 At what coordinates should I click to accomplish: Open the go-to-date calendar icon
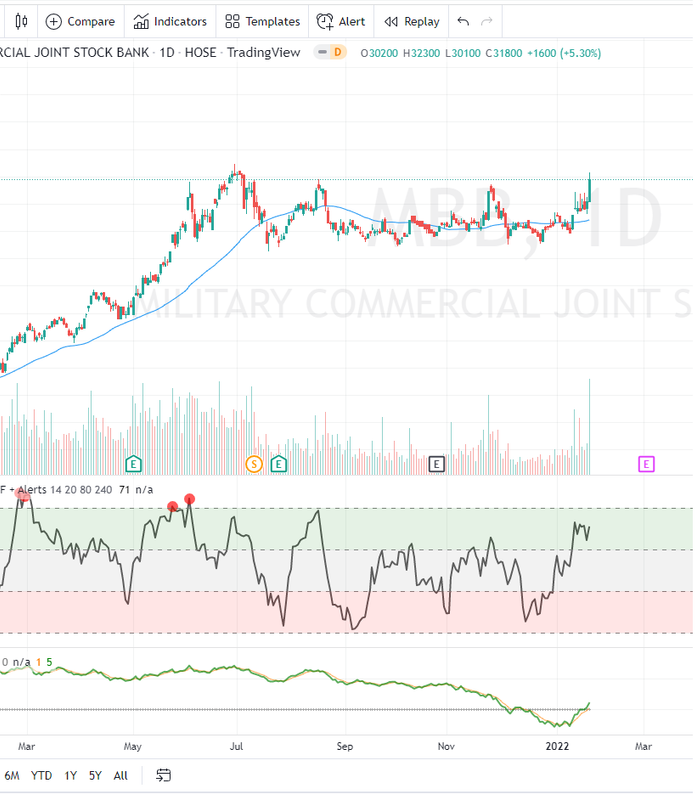point(163,776)
